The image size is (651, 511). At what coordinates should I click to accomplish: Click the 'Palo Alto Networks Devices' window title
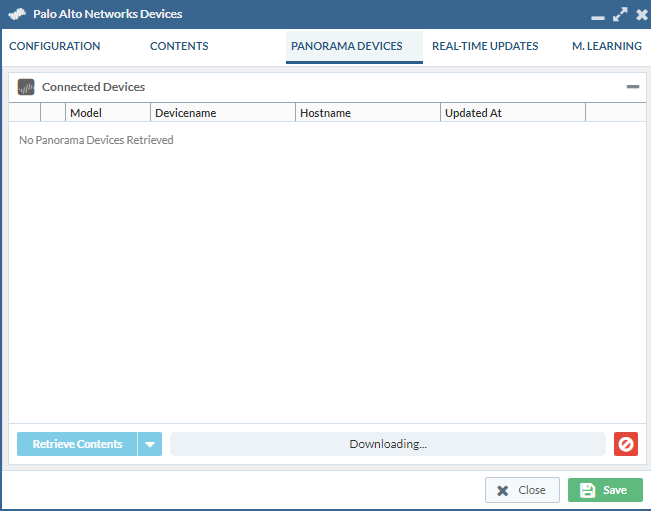108,14
